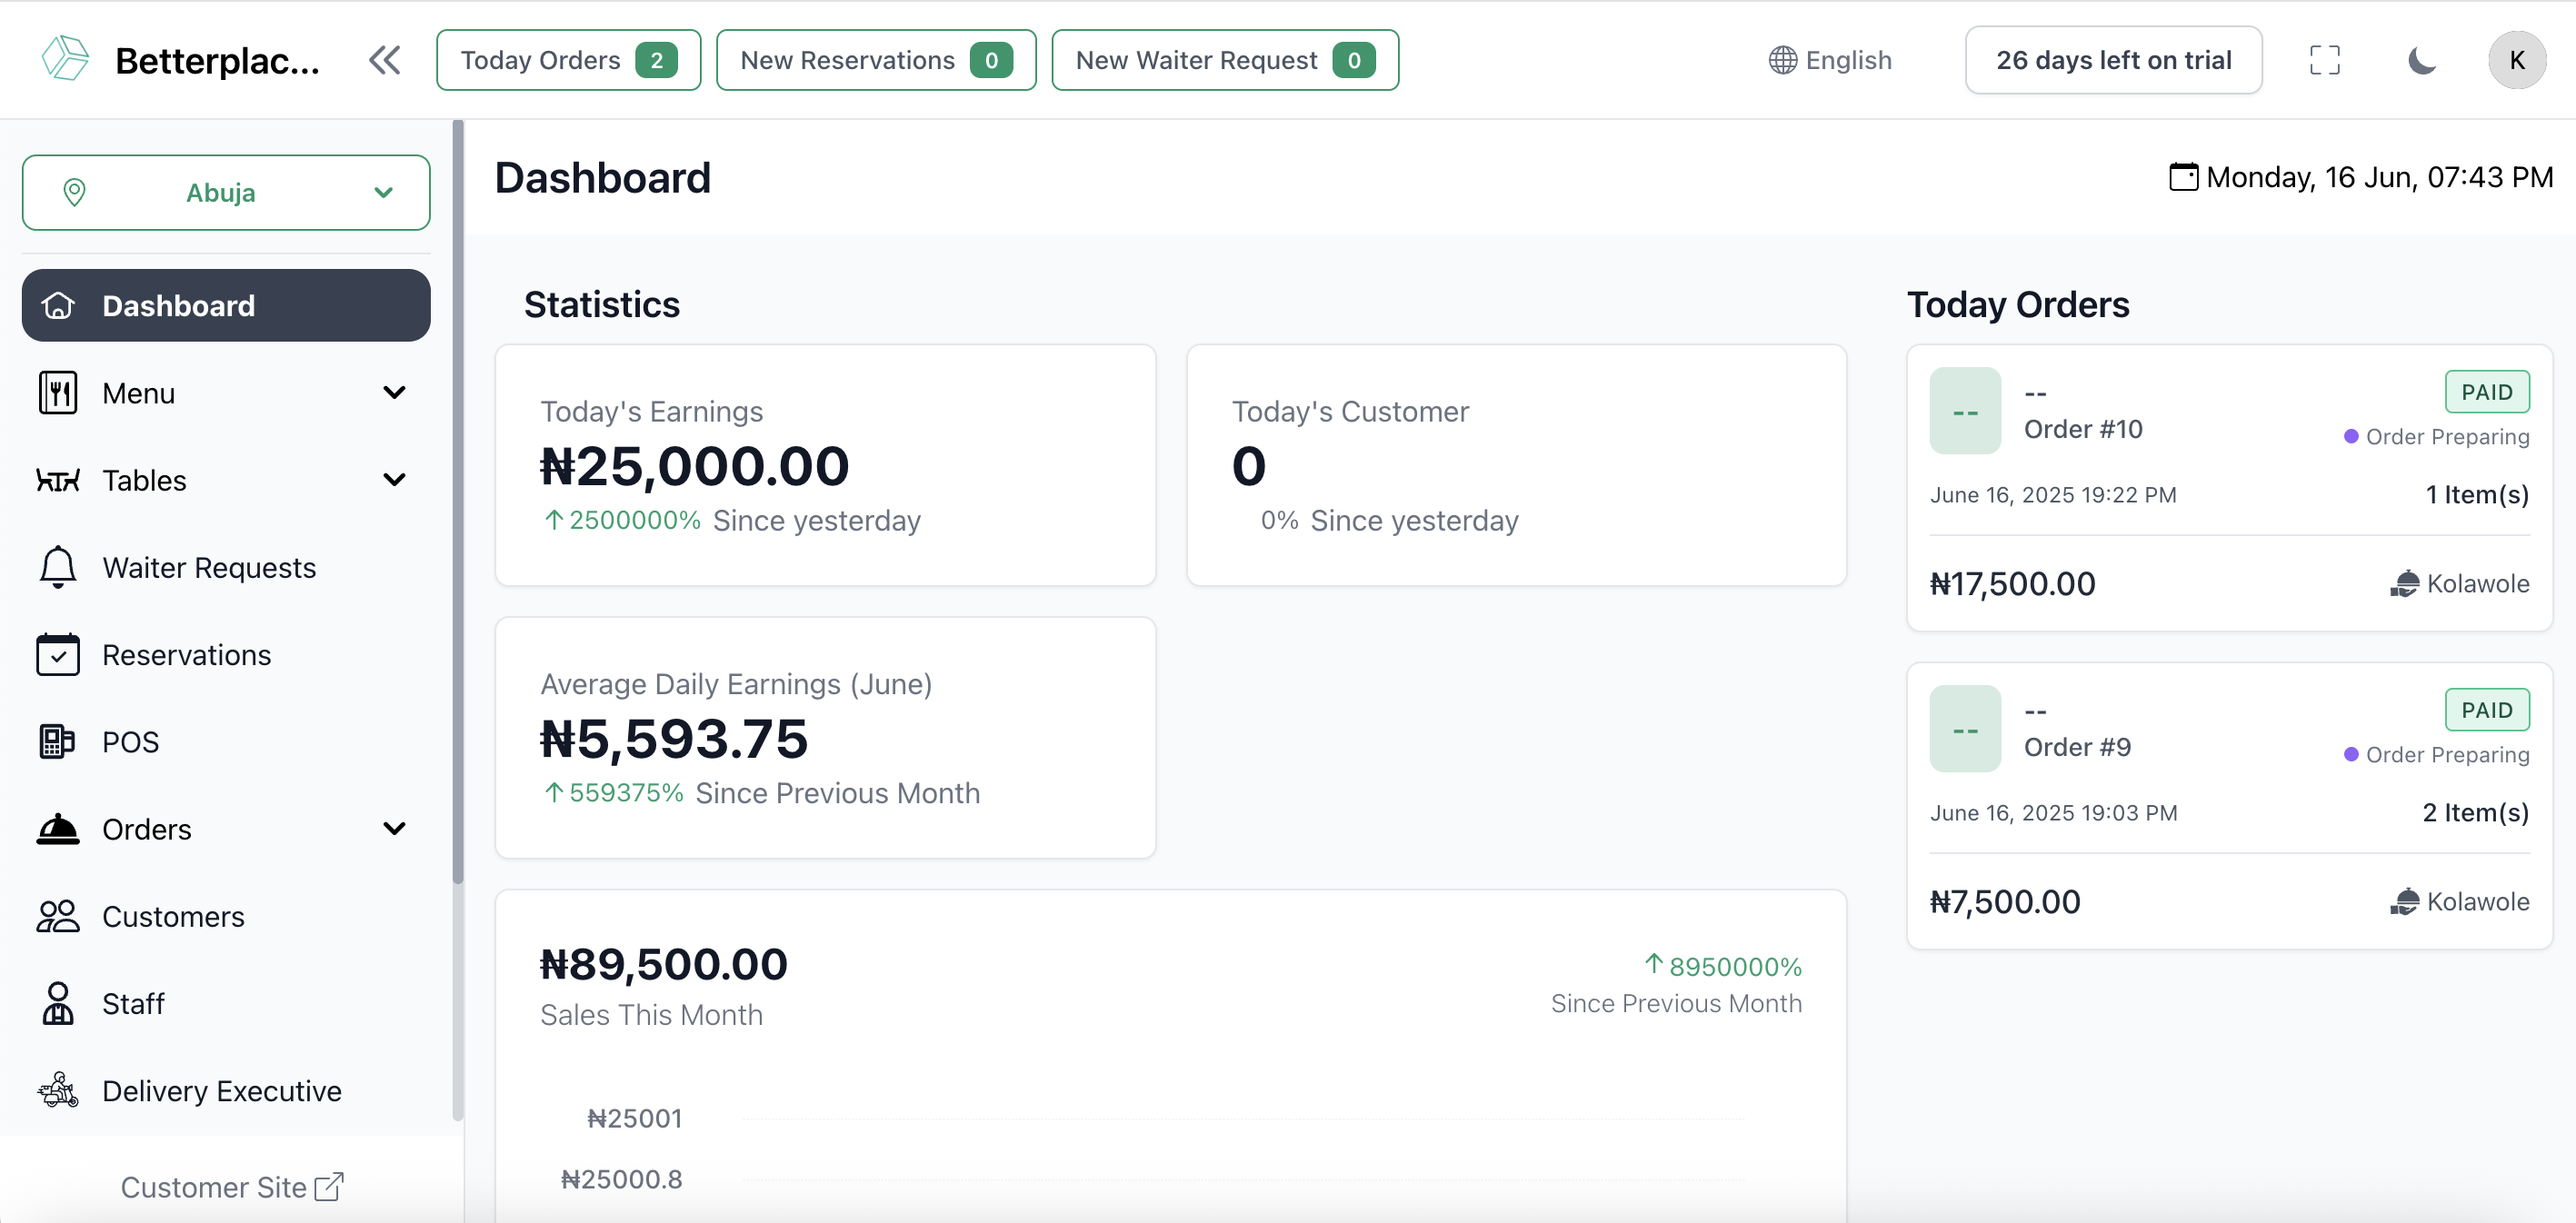Click New Waiter Request button

[x=1225, y=60]
